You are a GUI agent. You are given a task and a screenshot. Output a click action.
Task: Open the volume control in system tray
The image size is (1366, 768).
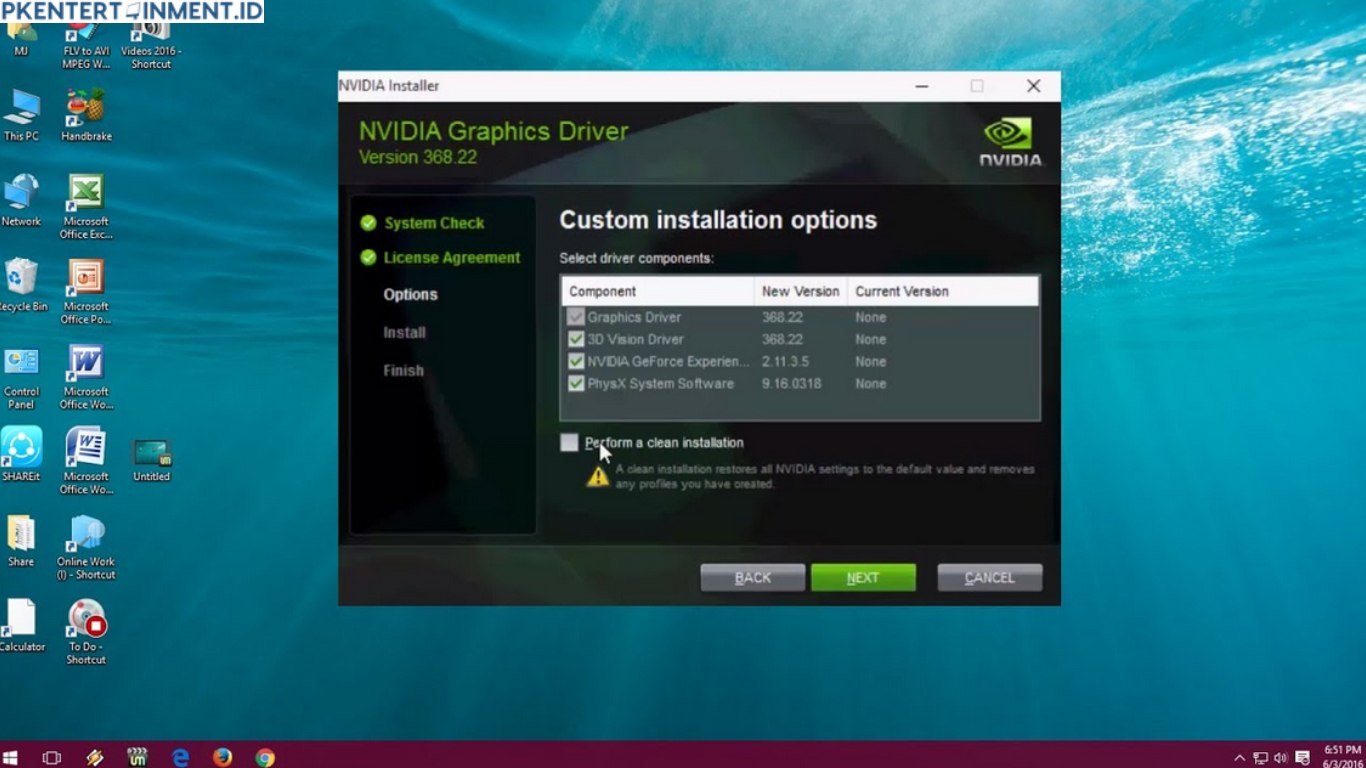click(x=1281, y=758)
